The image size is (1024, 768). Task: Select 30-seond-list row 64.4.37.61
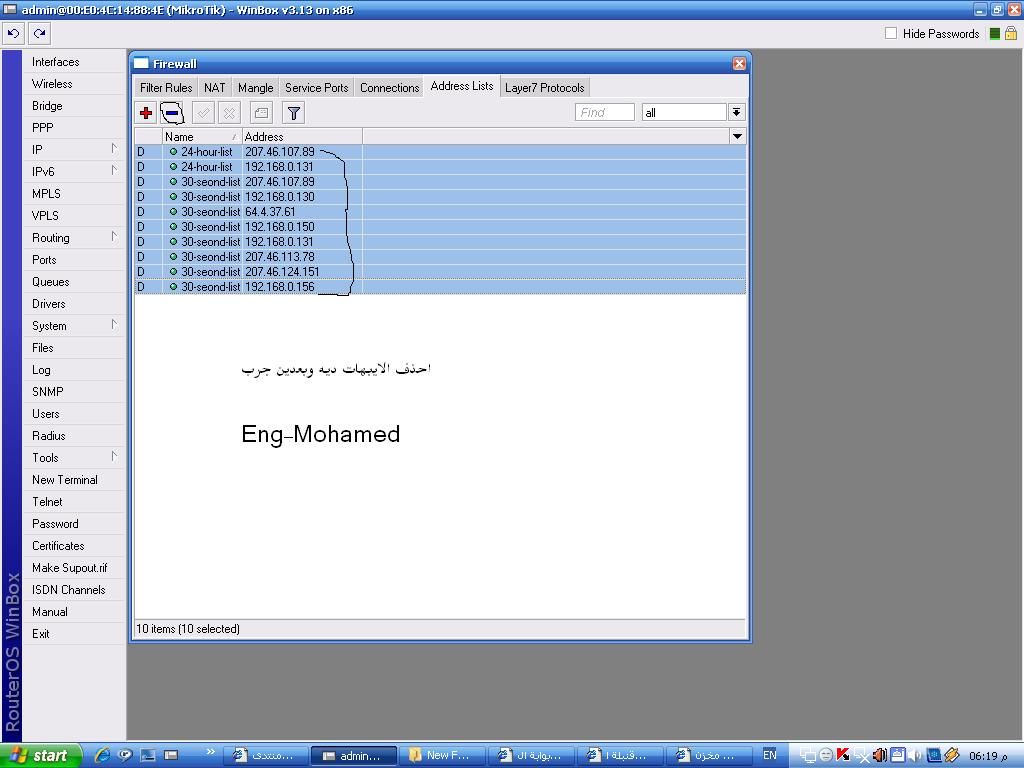pos(440,212)
